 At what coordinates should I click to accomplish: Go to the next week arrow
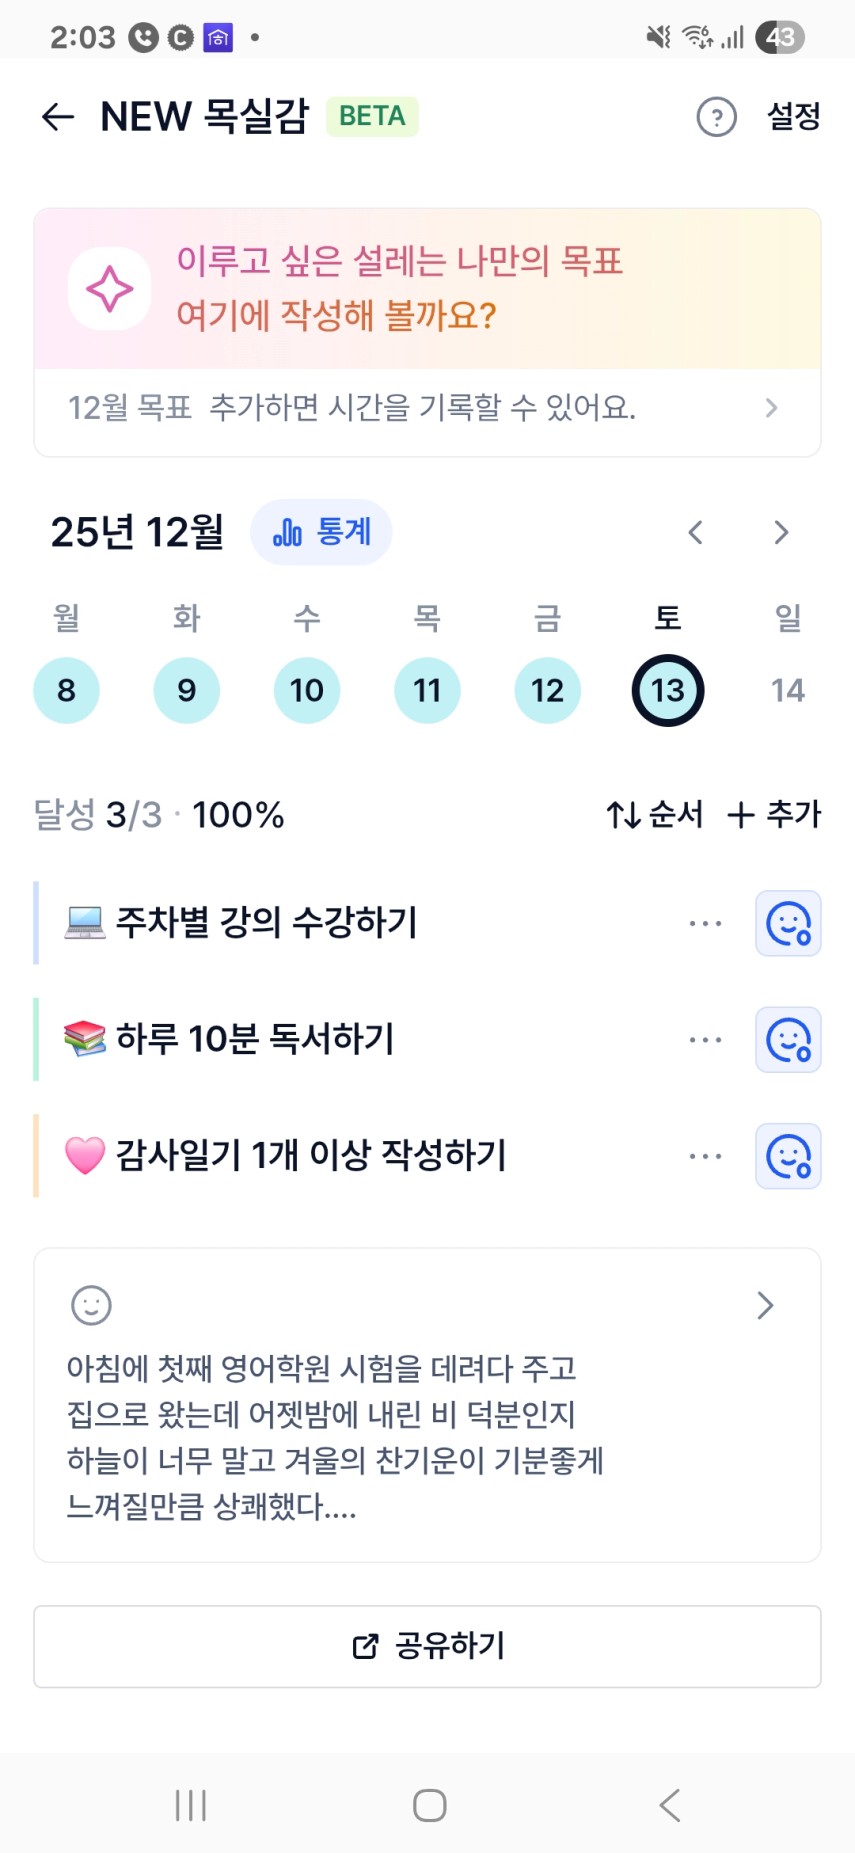click(781, 532)
